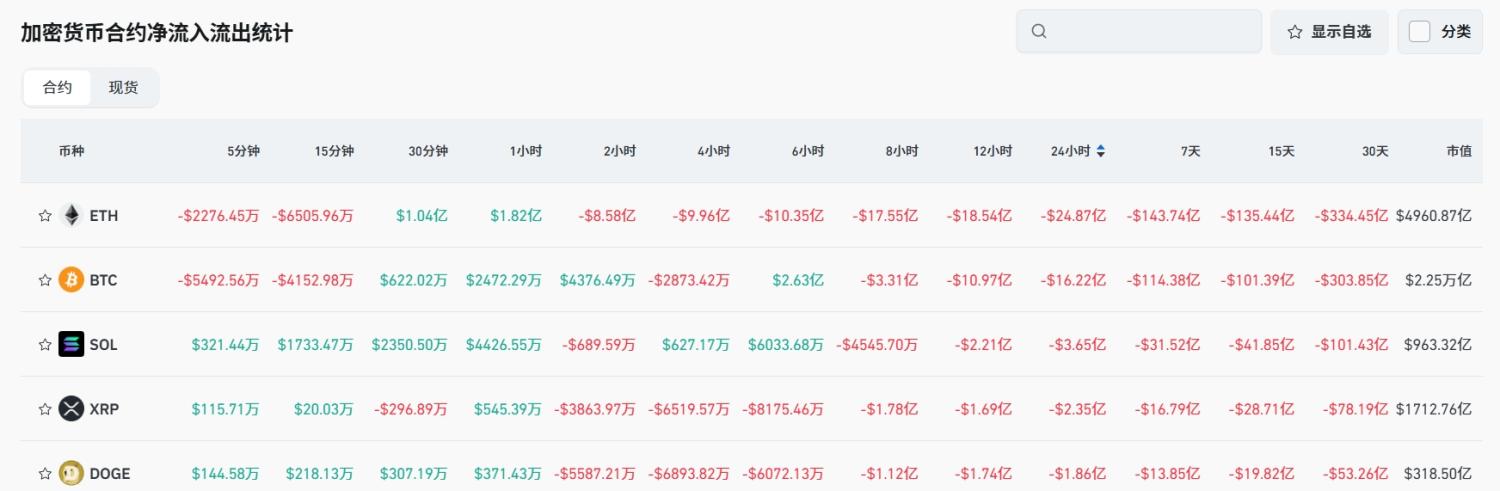Favorite BTC with its star icon

pyautogui.click(x=45, y=280)
